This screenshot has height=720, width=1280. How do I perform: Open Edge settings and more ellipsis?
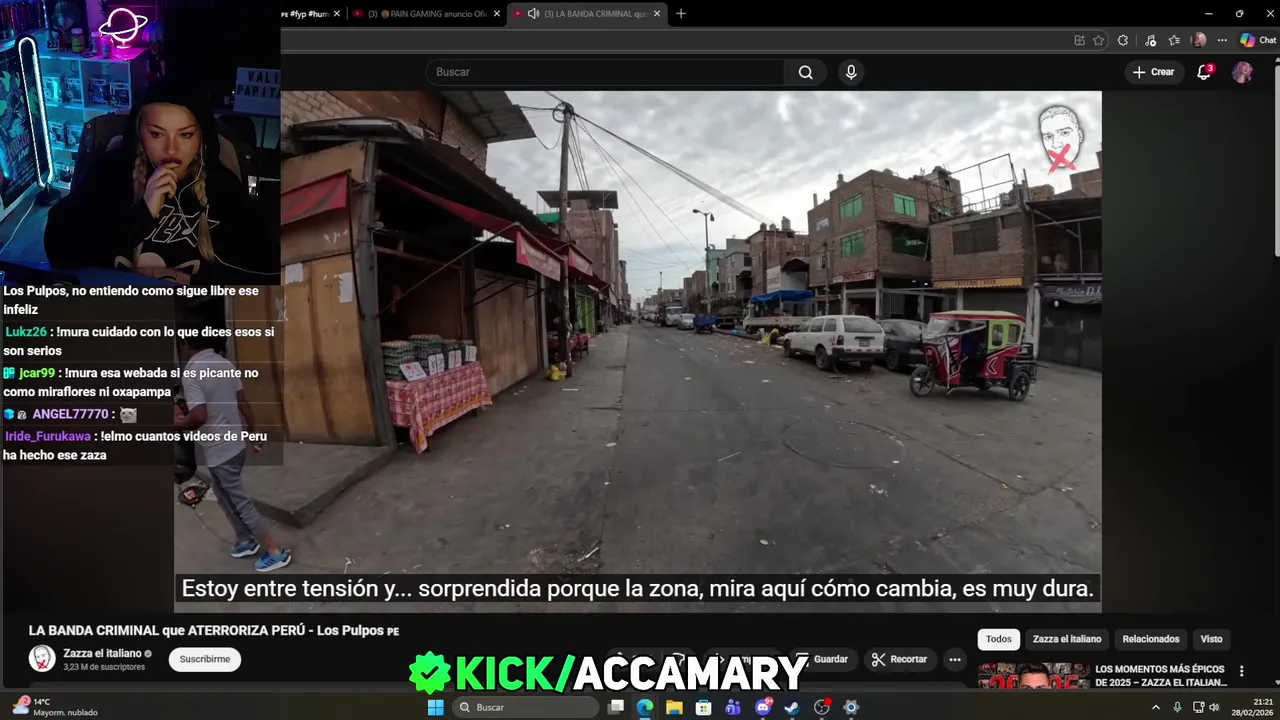point(1222,41)
